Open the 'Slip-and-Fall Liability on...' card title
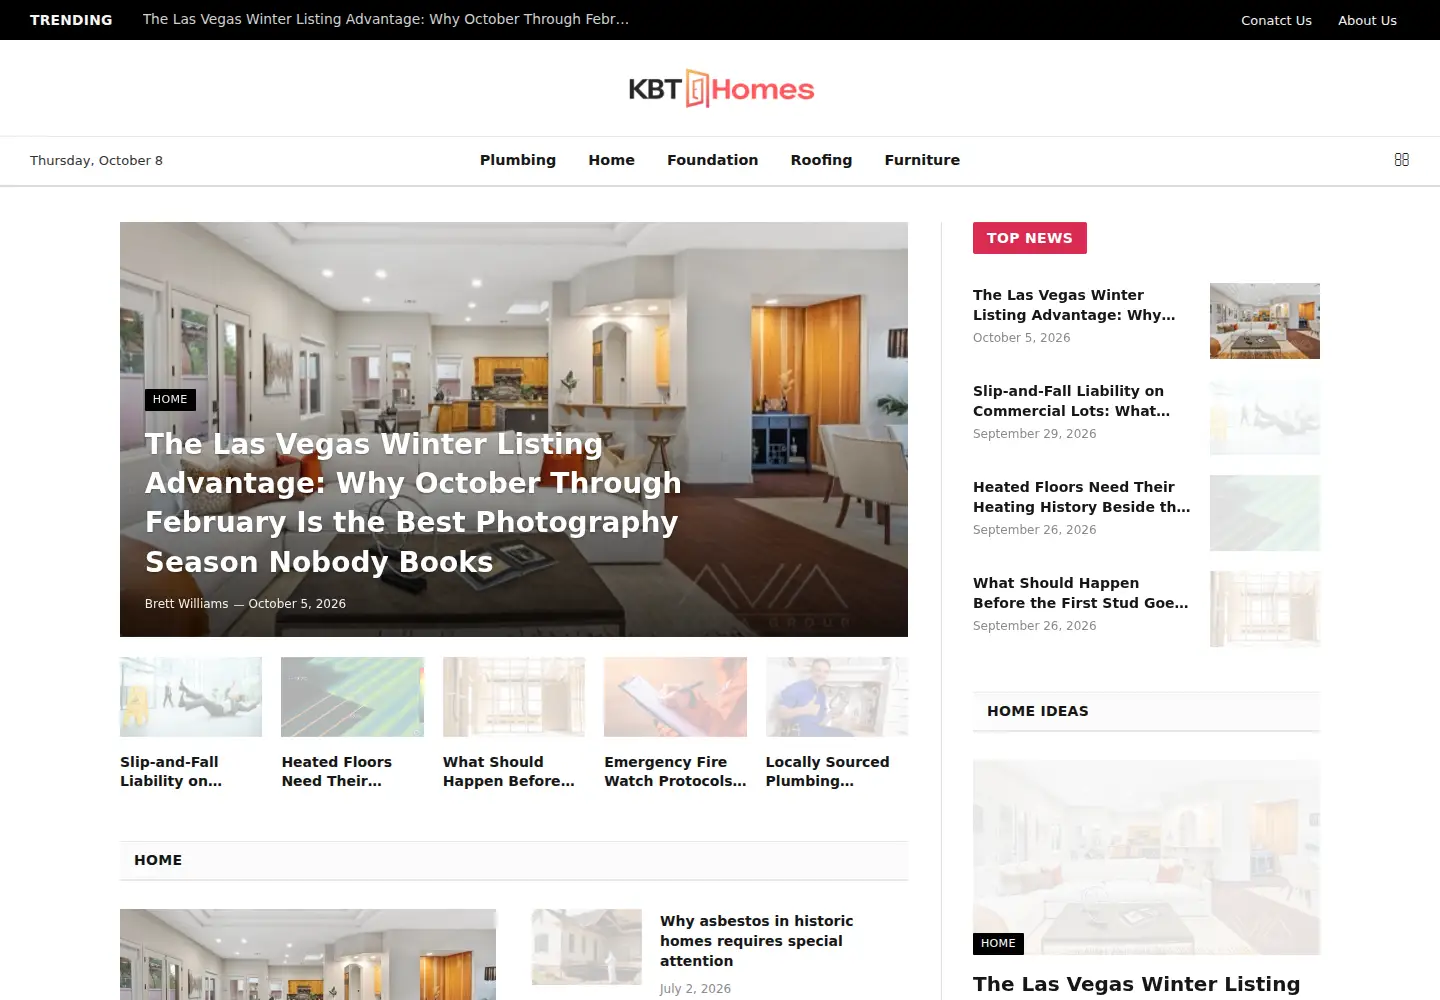The height and width of the screenshot is (1000, 1440). (x=171, y=771)
